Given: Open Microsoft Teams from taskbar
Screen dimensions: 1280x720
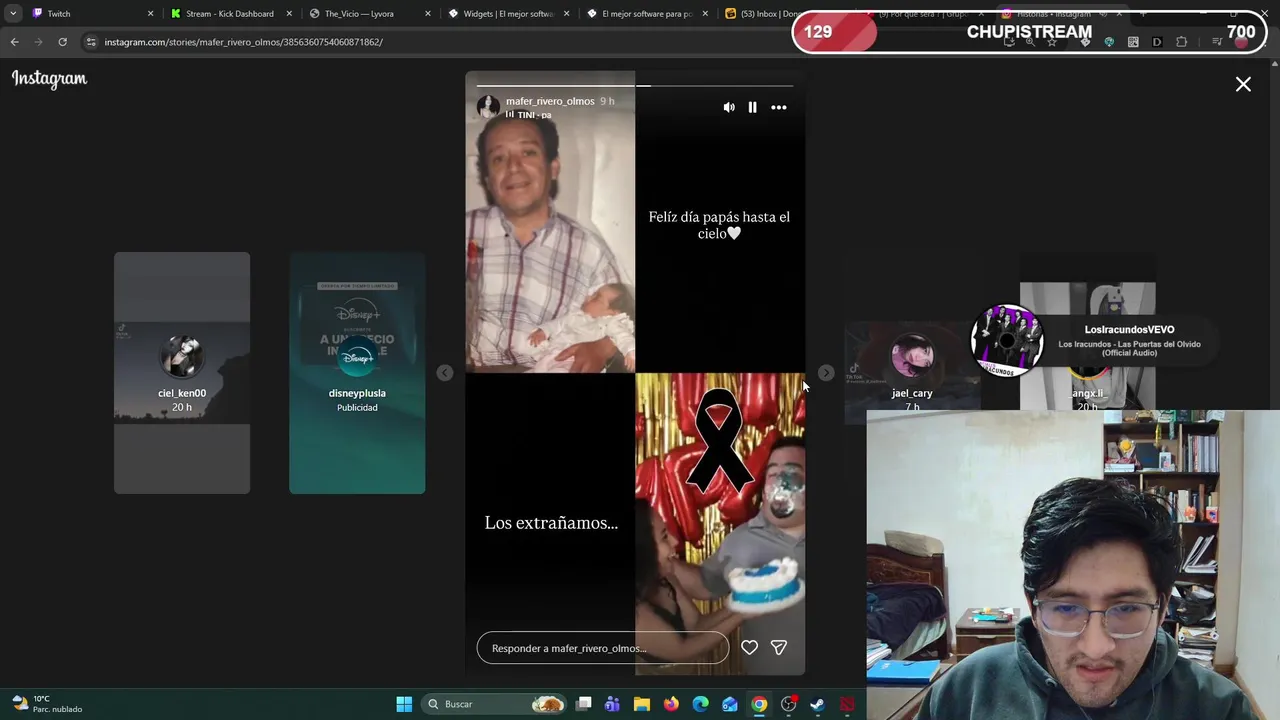Looking at the screenshot, I should (612, 704).
